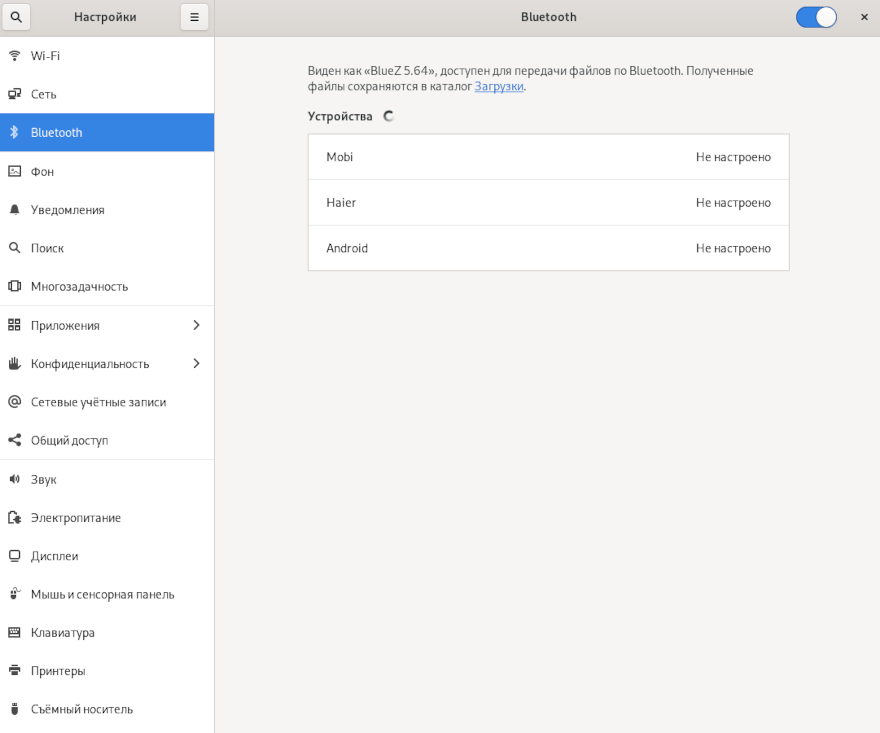Select Электропитание in the sidebar

point(75,518)
